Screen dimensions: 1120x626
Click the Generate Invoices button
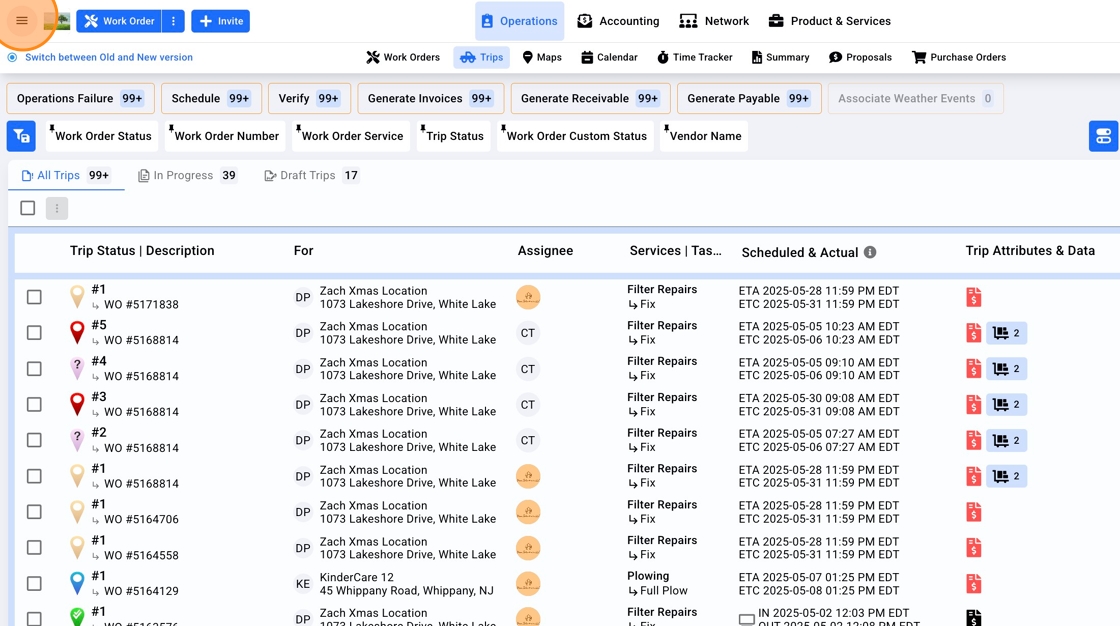pyautogui.click(x=429, y=98)
